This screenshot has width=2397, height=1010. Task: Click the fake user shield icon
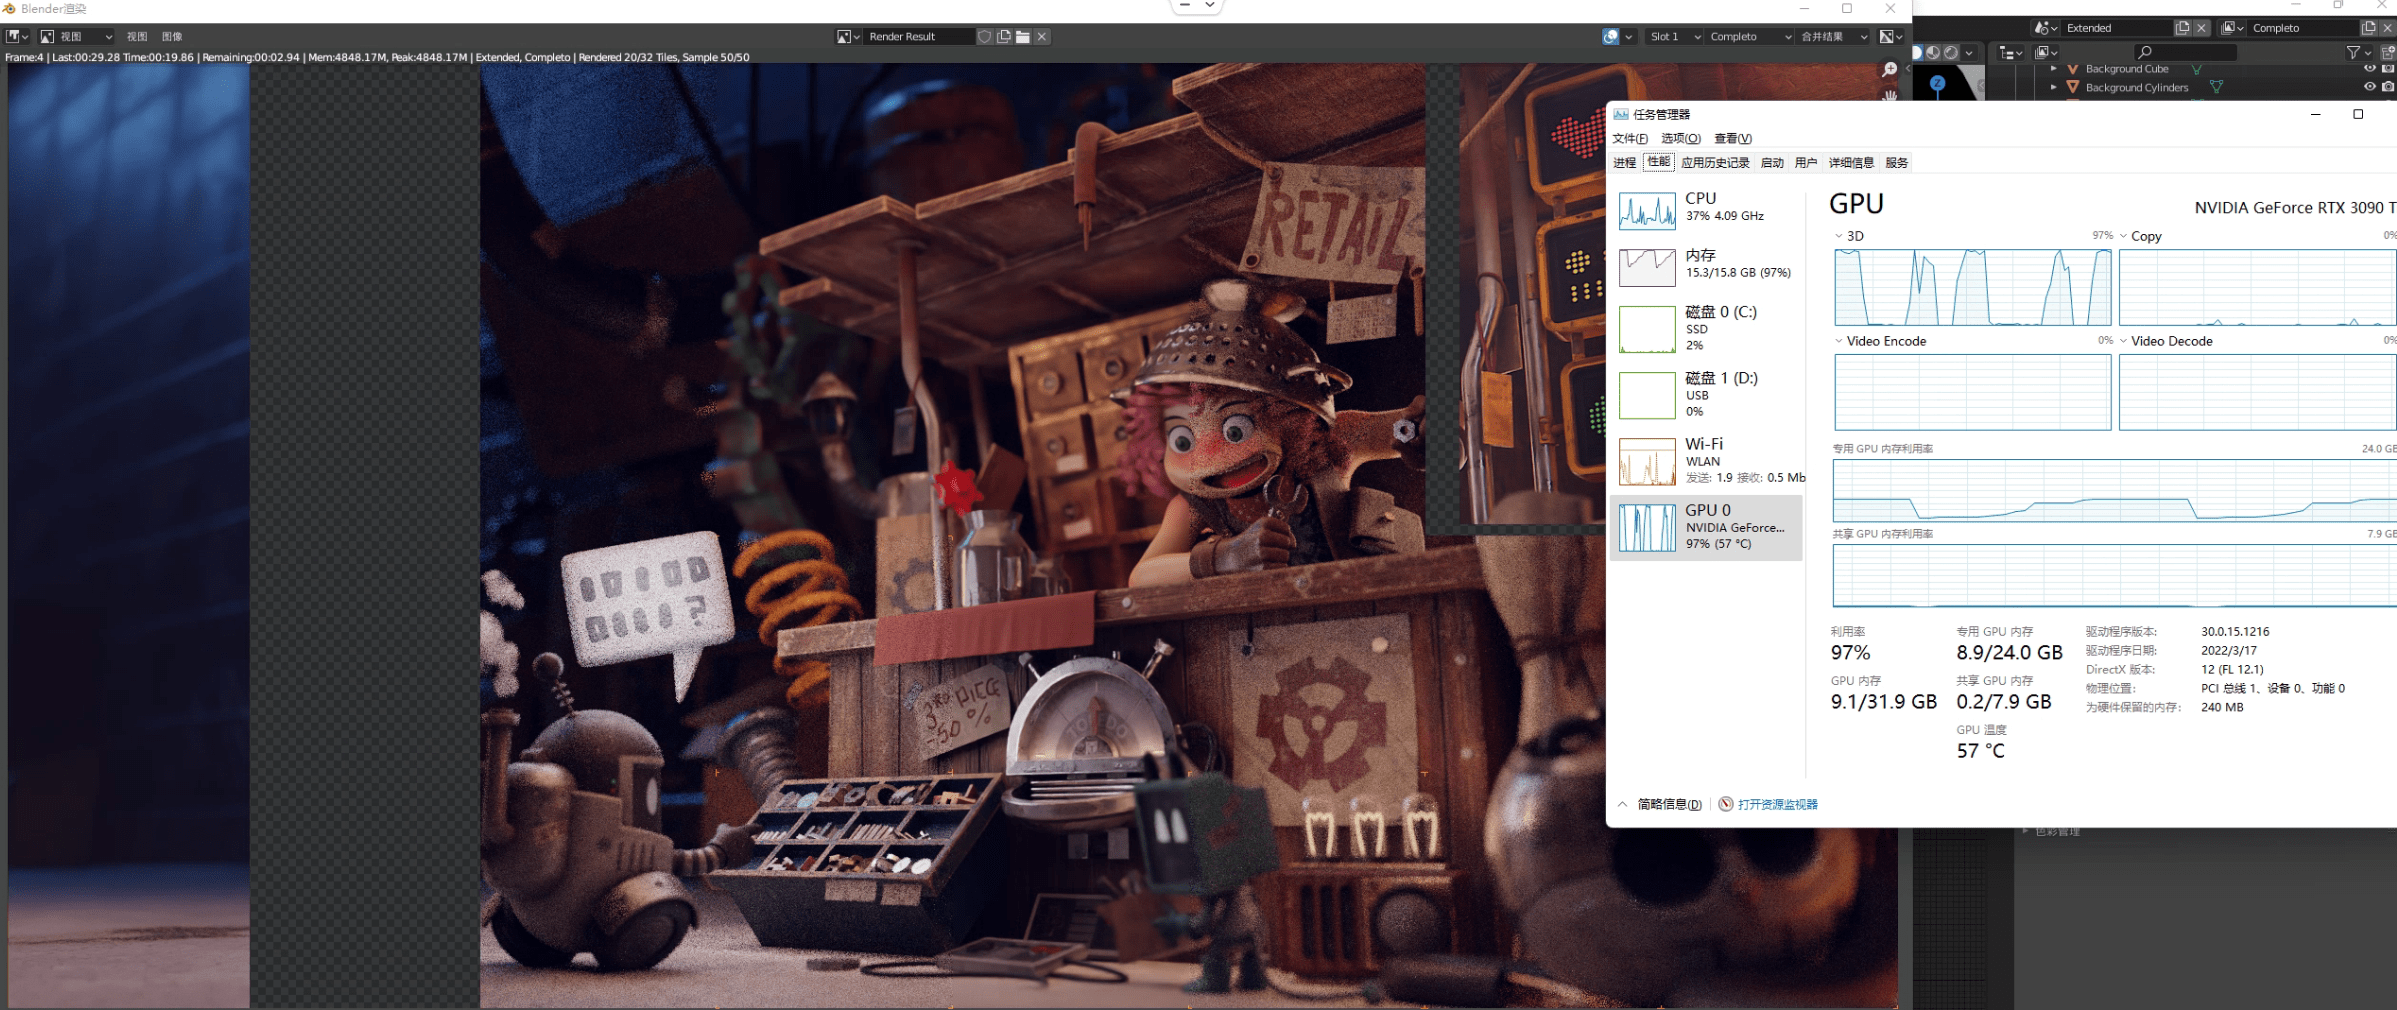(x=985, y=37)
